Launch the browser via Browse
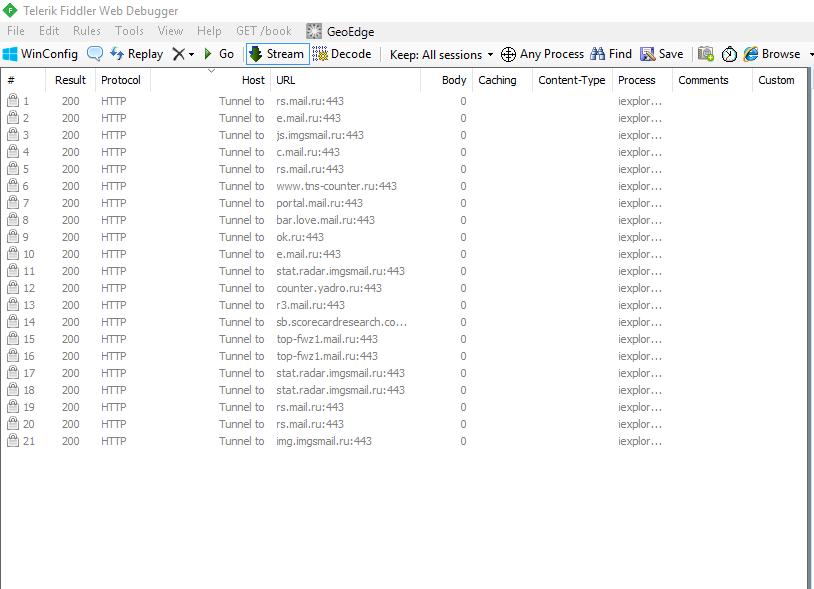This screenshot has height=589, width=814. pyautogui.click(x=772, y=54)
